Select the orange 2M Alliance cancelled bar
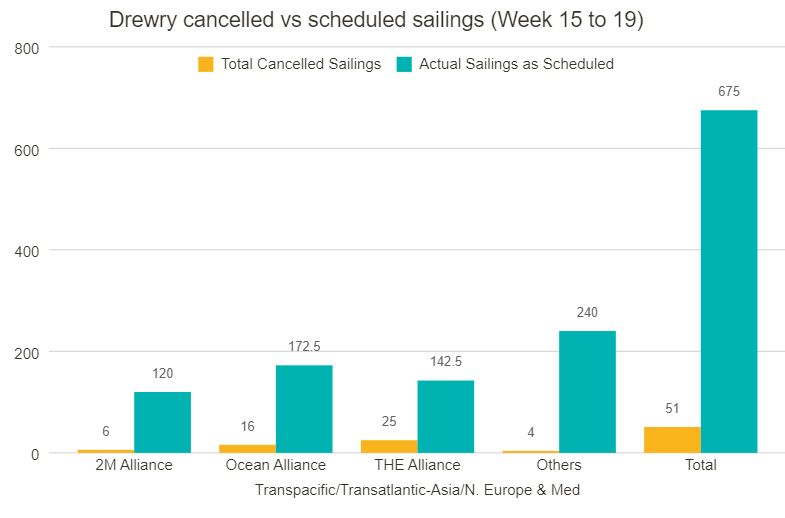 click(106, 451)
